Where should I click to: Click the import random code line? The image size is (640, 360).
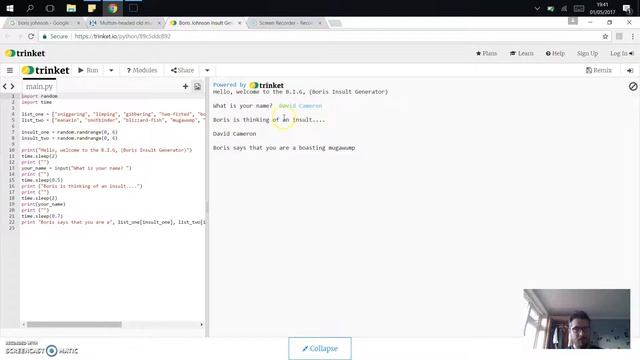click(x=40, y=96)
